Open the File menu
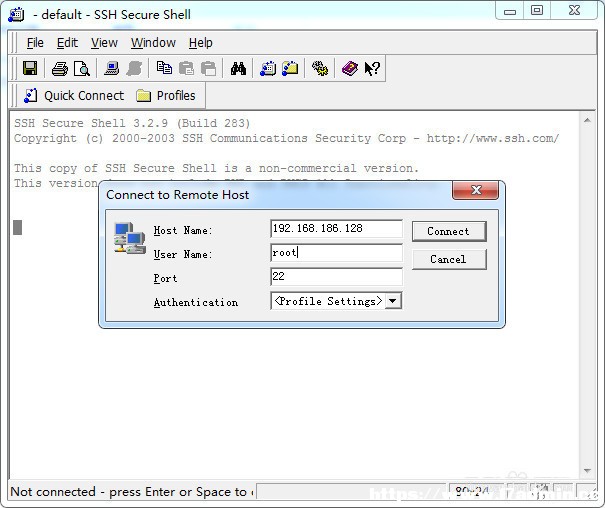 [x=35, y=43]
